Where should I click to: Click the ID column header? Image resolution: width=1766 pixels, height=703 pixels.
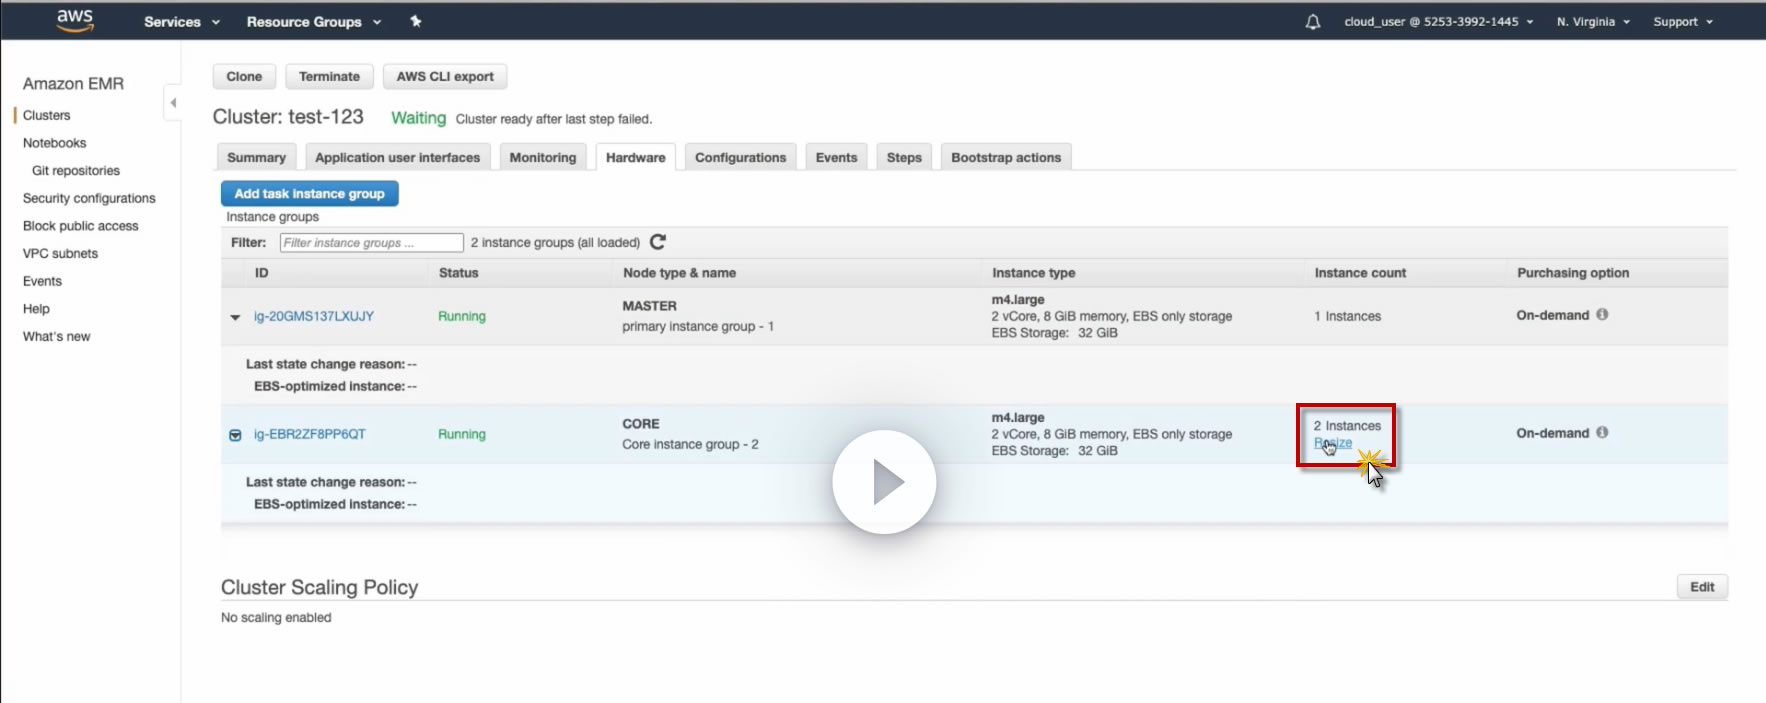pos(261,272)
